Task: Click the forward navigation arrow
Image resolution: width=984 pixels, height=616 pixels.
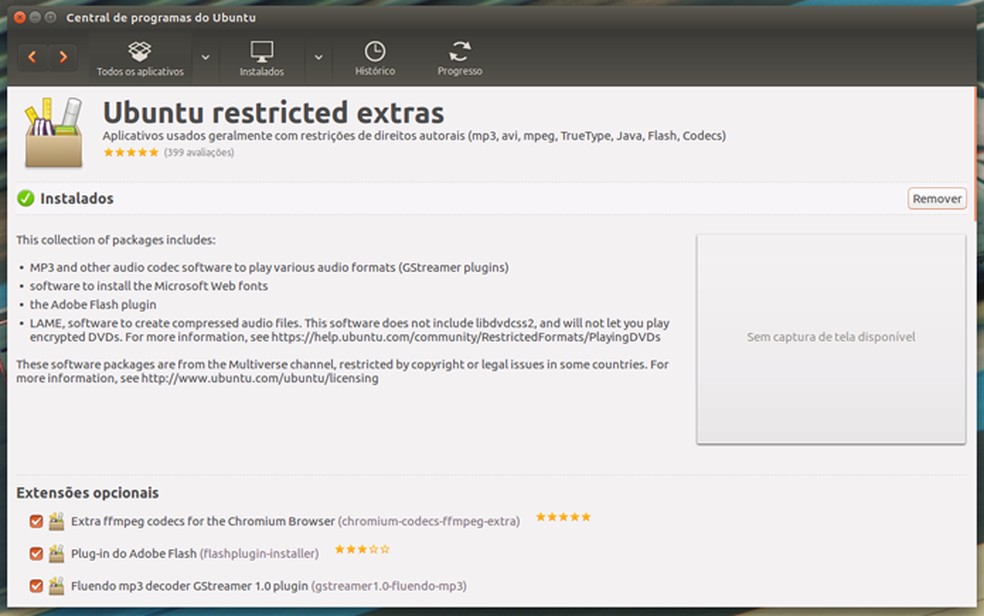Action: click(x=63, y=57)
